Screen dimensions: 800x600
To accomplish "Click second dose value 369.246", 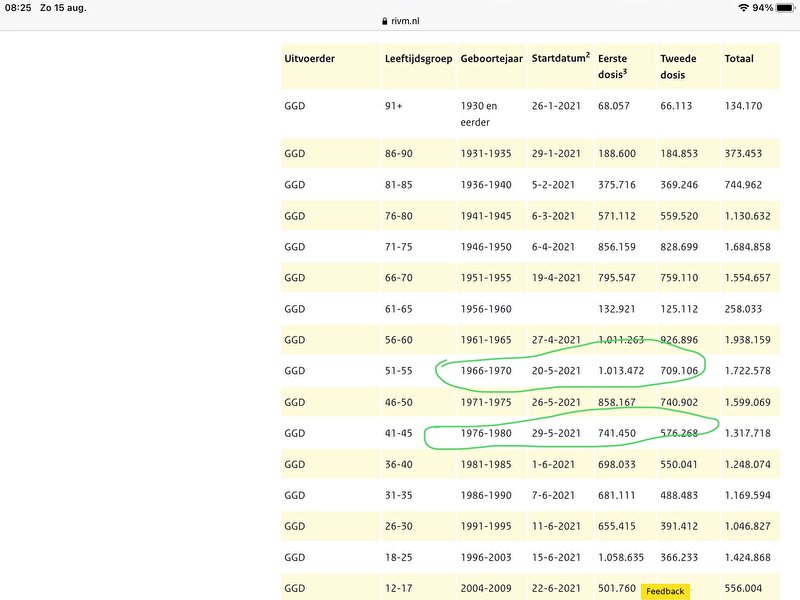I will [x=679, y=185].
